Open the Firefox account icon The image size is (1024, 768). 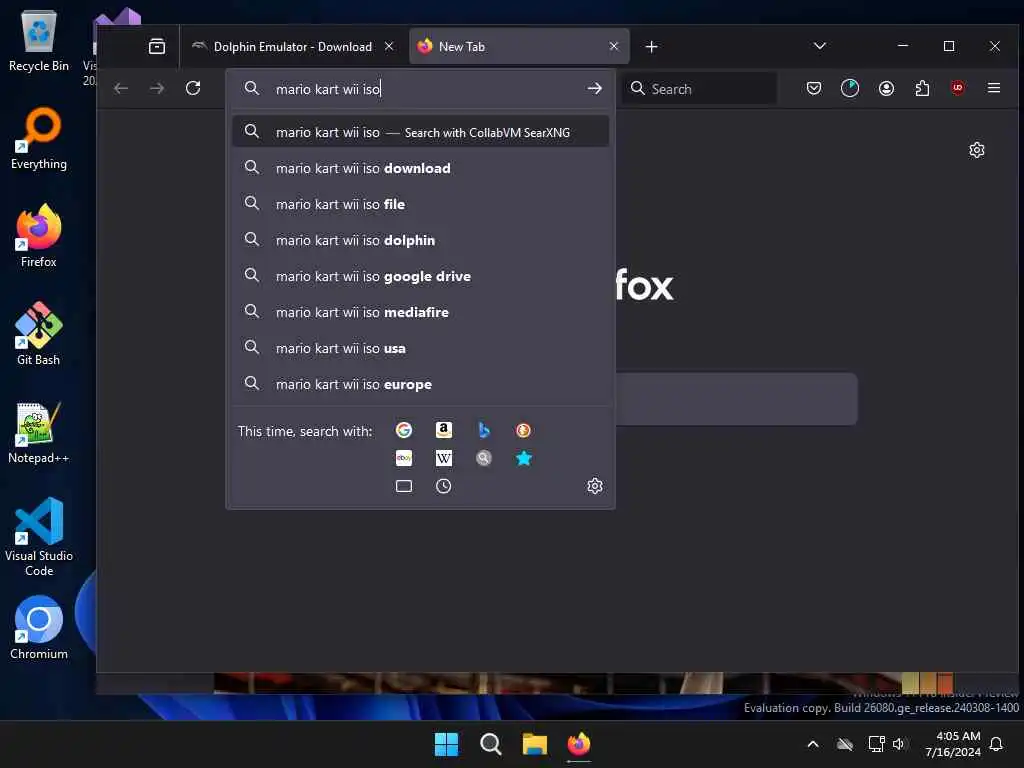pos(886,88)
